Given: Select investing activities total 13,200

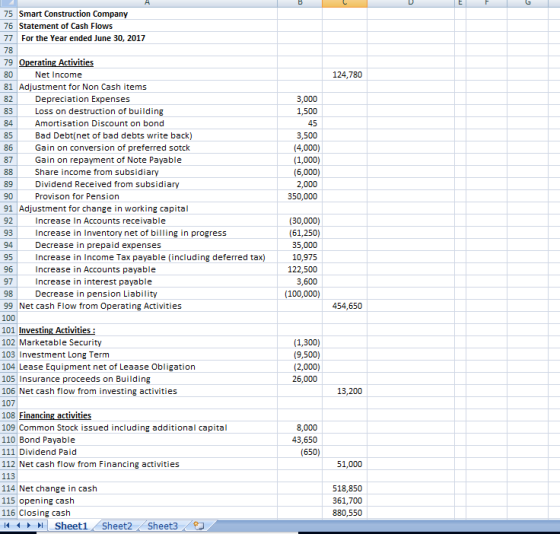Looking at the screenshot, I should 345,391.
